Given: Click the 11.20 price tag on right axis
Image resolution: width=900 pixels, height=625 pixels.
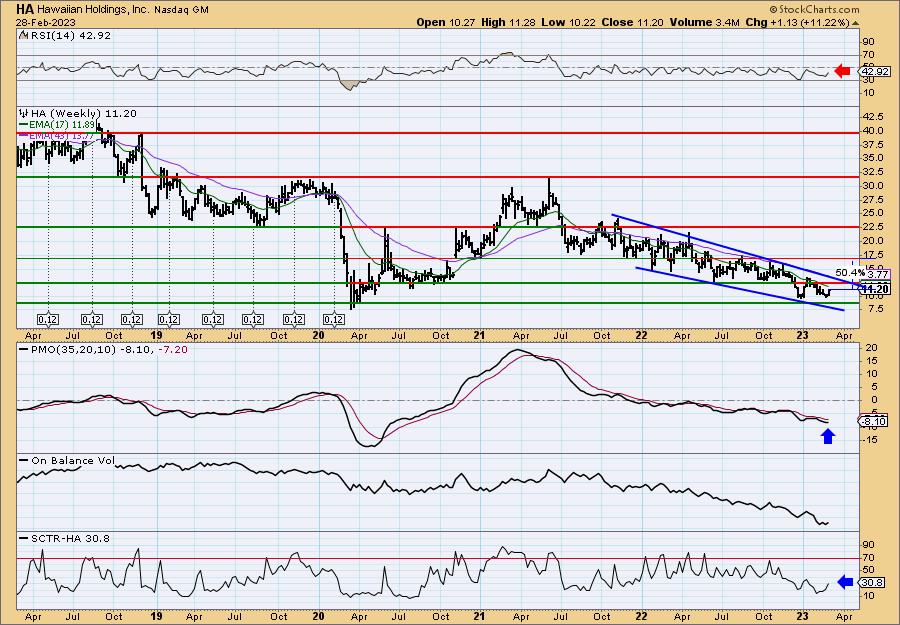Looking at the screenshot, I should pos(876,289).
